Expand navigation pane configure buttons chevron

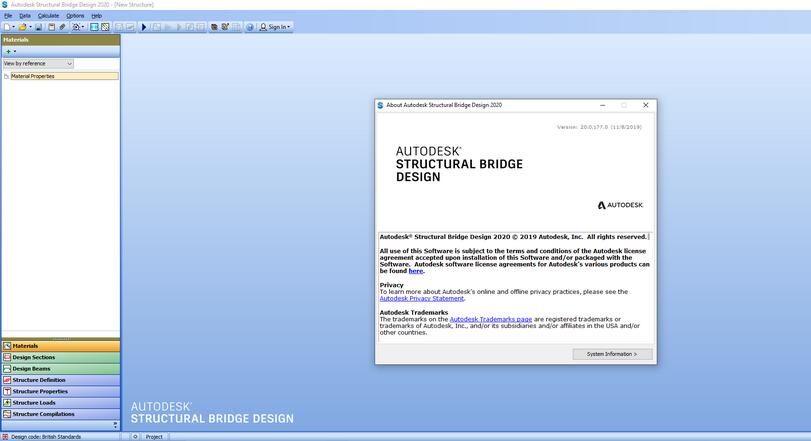click(115, 425)
